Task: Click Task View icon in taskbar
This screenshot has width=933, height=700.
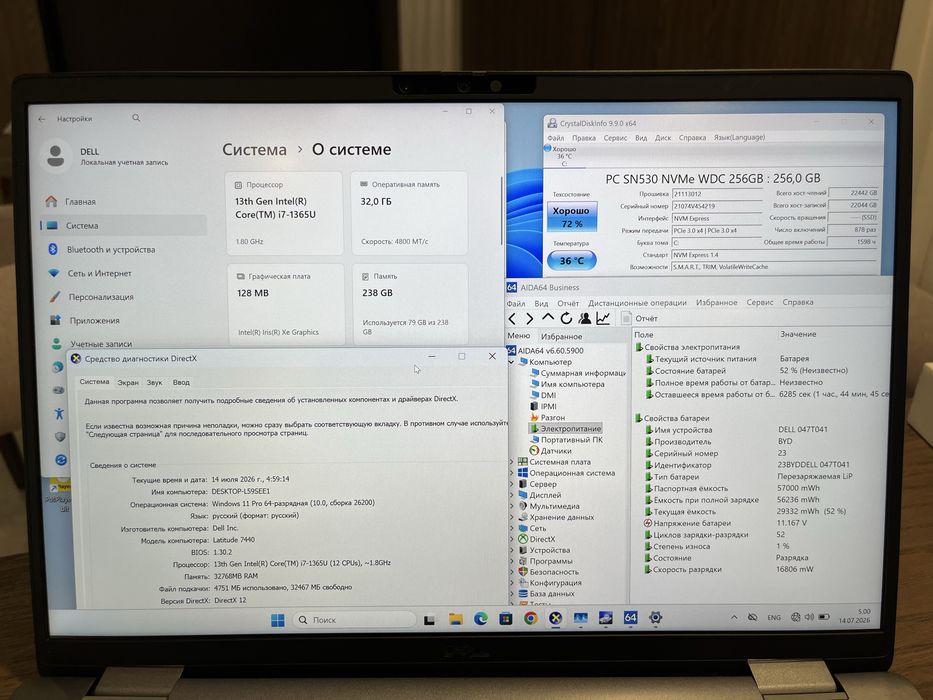Action: tap(429, 620)
